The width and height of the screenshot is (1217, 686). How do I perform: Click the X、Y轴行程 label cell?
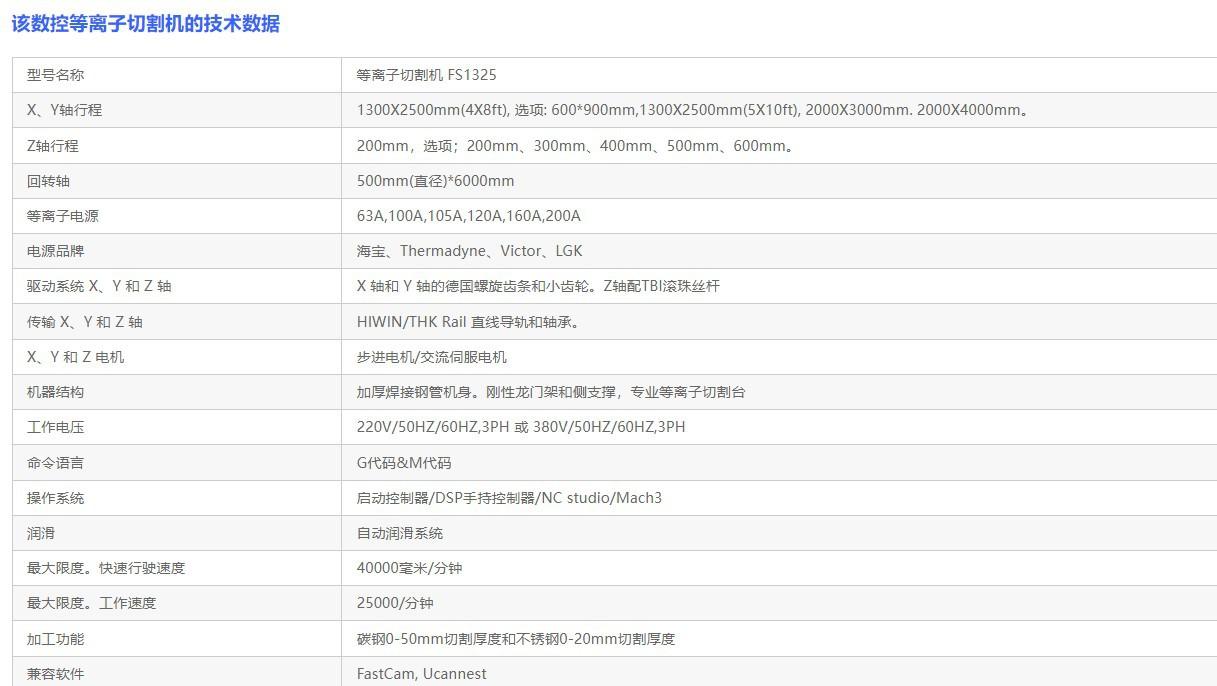64,110
